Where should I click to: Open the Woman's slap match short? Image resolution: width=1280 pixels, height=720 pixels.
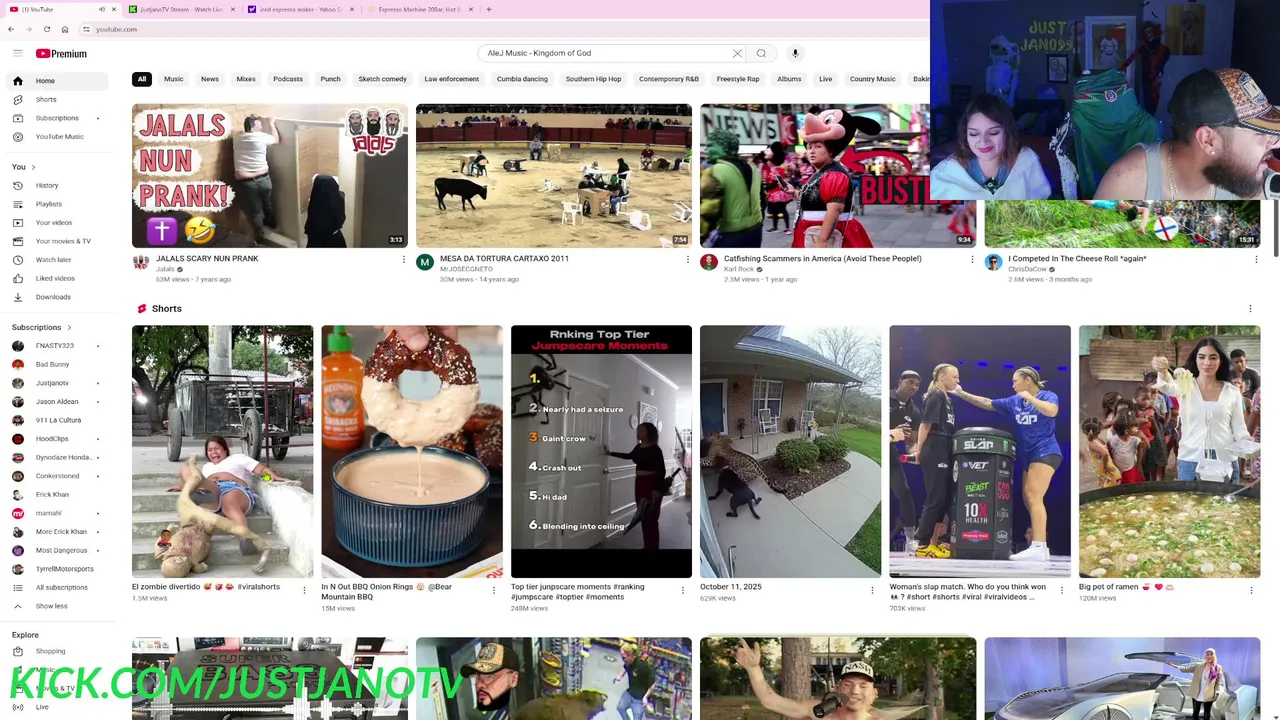coord(980,451)
